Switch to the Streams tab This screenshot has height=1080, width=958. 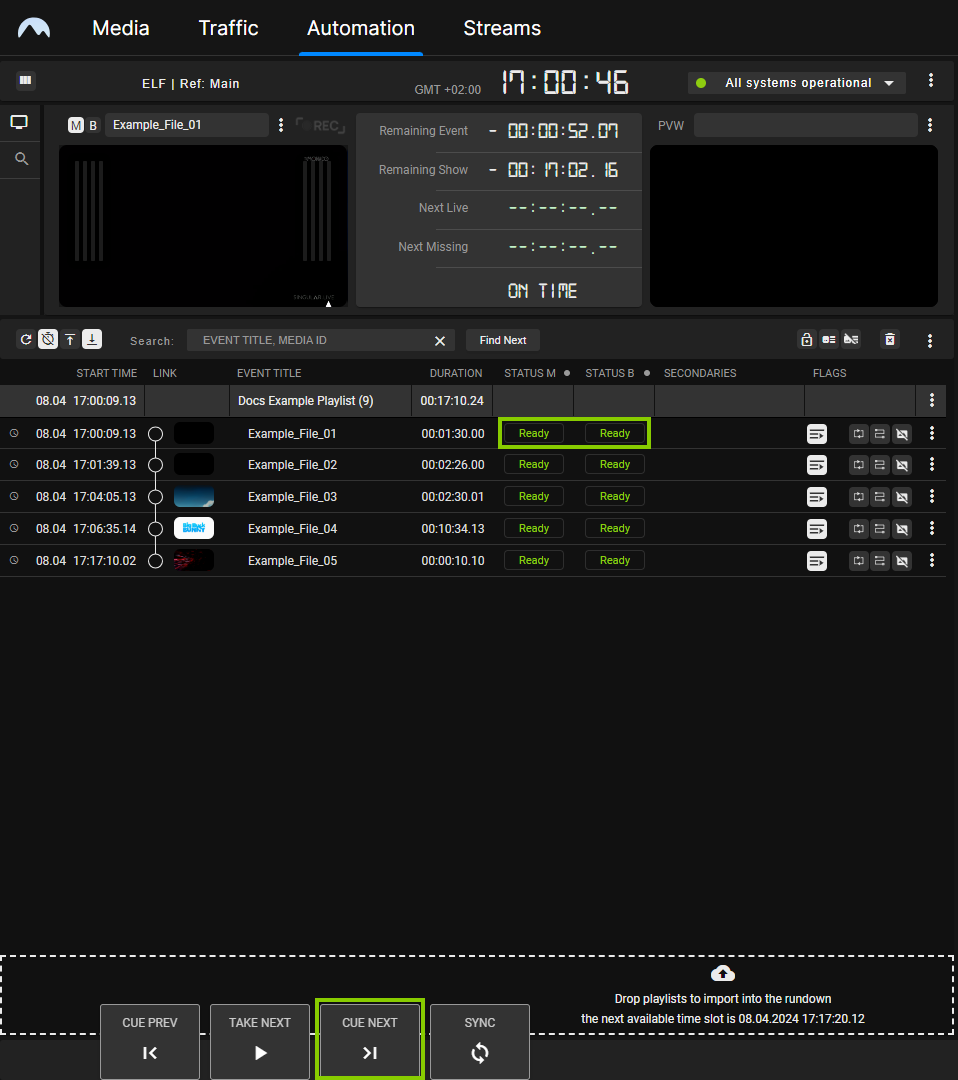(502, 28)
